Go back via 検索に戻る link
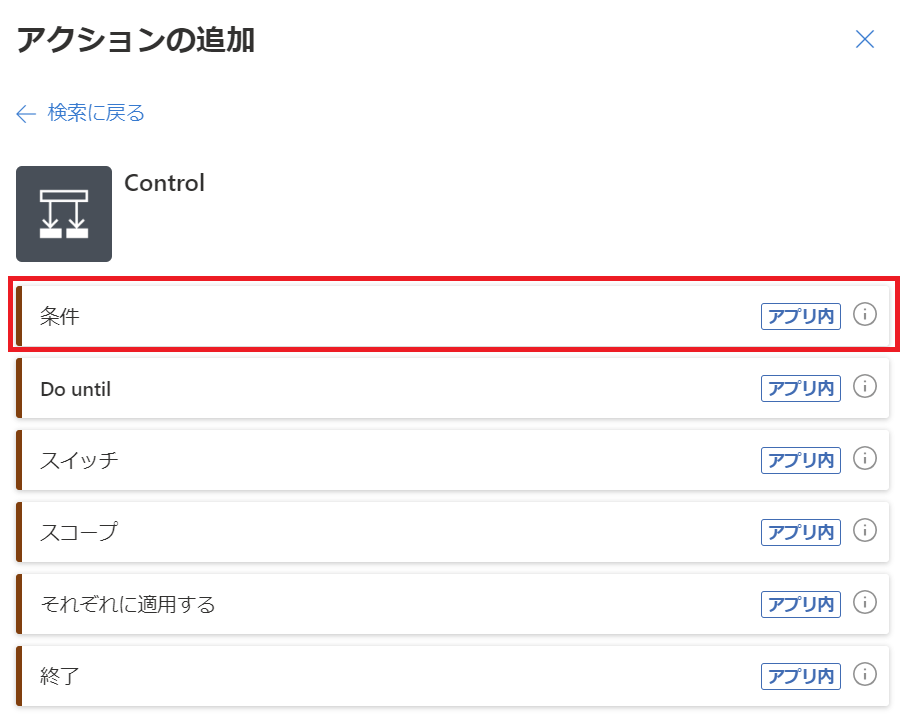The height and width of the screenshot is (726, 907). (x=96, y=113)
